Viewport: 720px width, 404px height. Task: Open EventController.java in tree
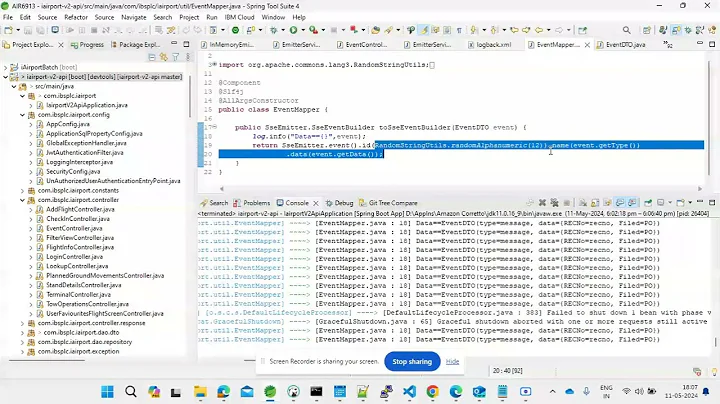(x=74, y=228)
